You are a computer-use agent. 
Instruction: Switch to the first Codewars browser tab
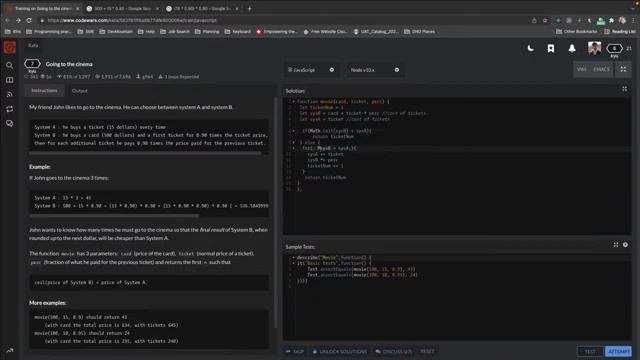click(43, 8)
